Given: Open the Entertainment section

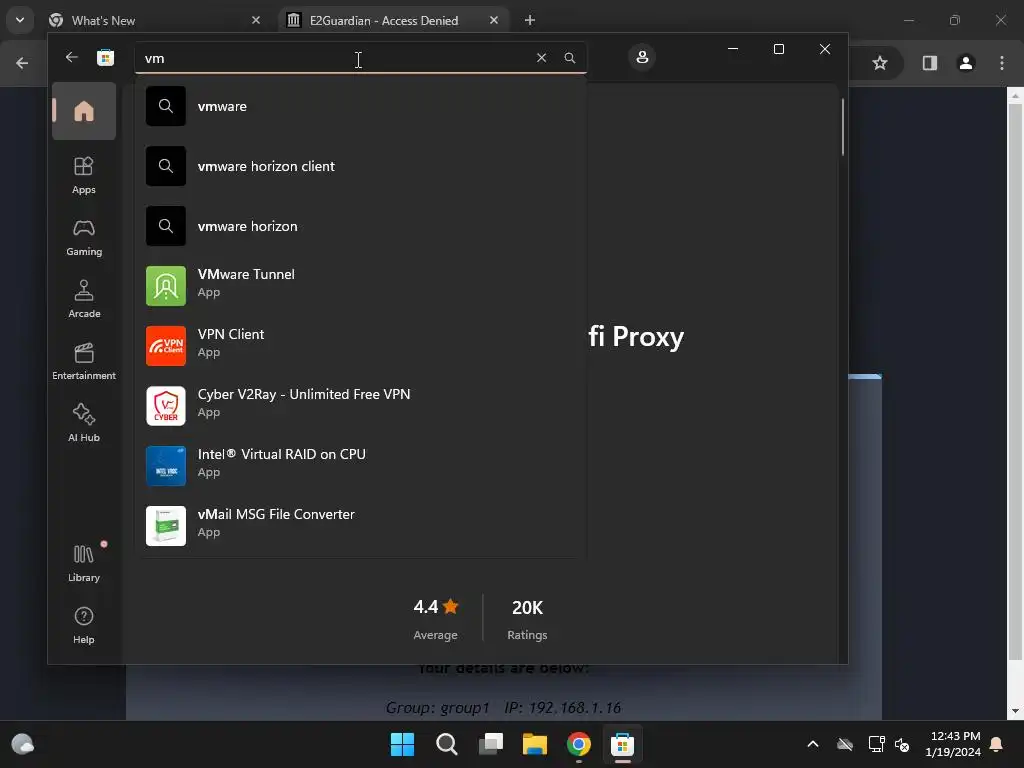Looking at the screenshot, I should pyautogui.click(x=84, y=361).
